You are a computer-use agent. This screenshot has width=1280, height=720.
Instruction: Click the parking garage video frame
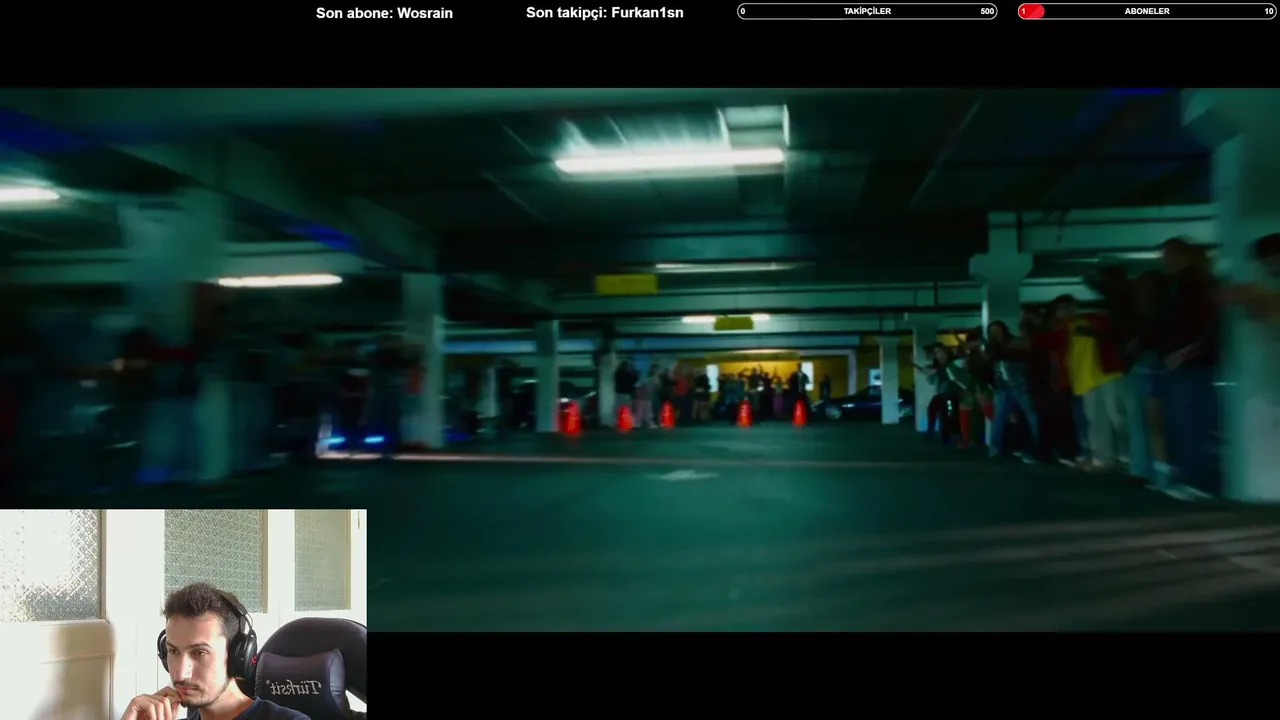640,360
